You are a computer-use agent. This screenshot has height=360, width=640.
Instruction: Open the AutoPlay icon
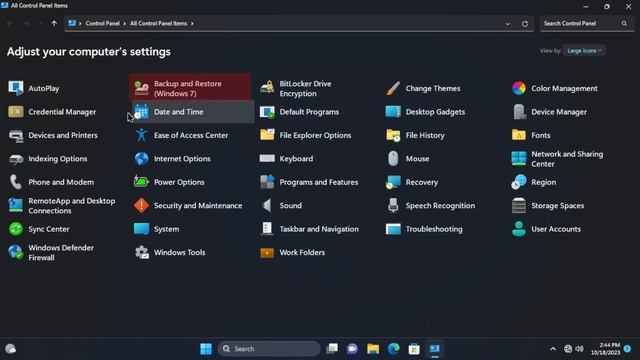pyautogui.click(x=16, y=88)
